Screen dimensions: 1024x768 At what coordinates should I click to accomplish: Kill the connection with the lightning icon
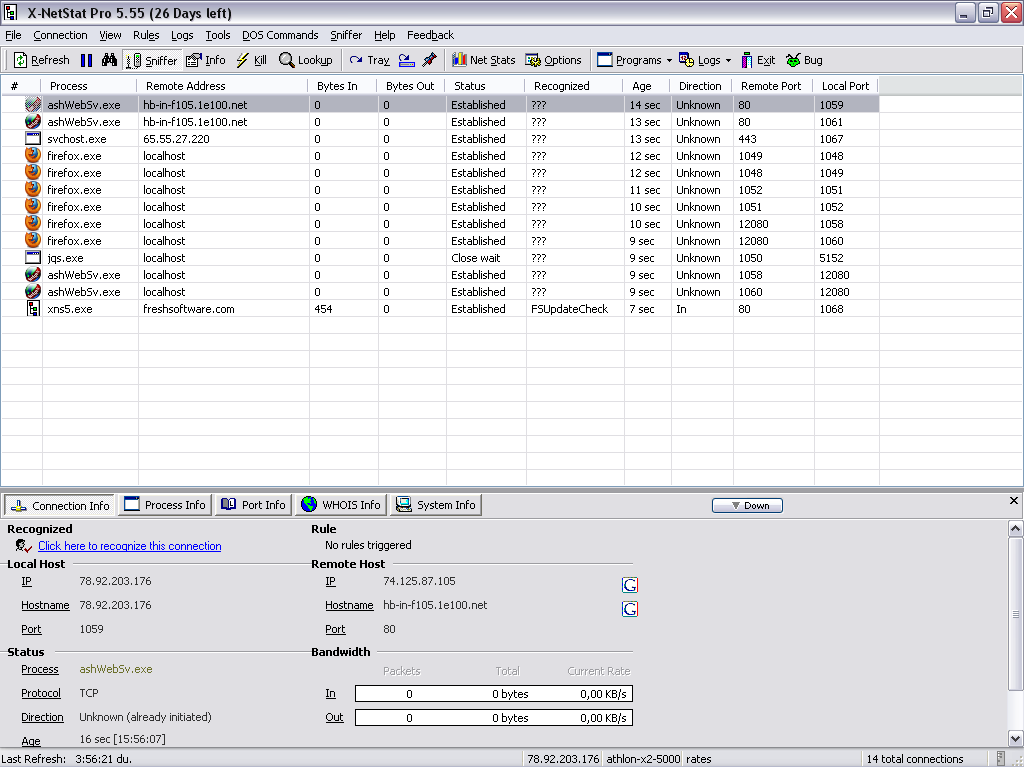(251, 60)
